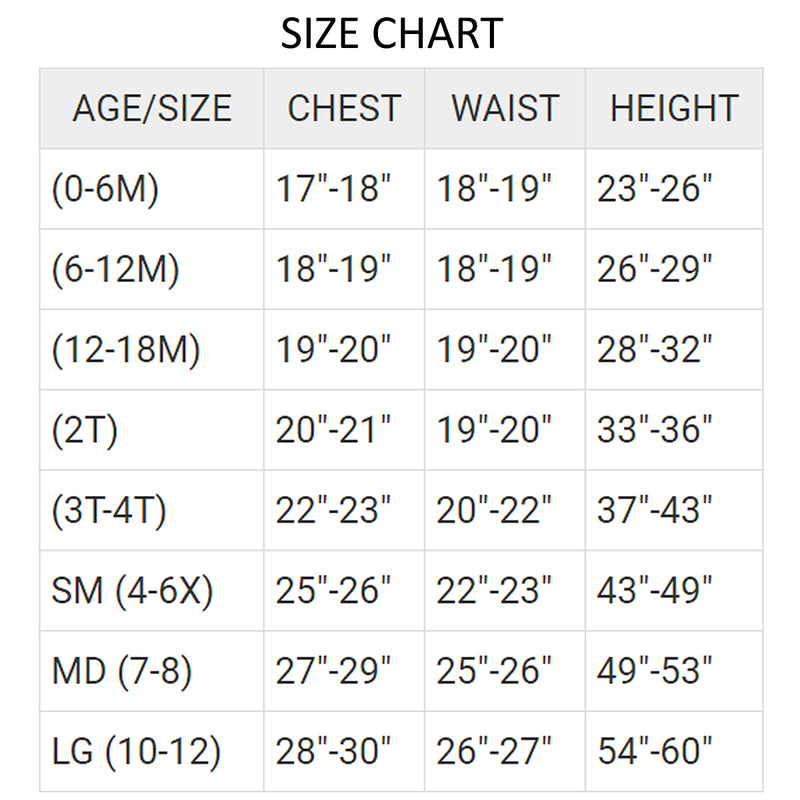The image size is (800, 800).
Task: Click the SIZE CHART title
Action: click(391, 35)
